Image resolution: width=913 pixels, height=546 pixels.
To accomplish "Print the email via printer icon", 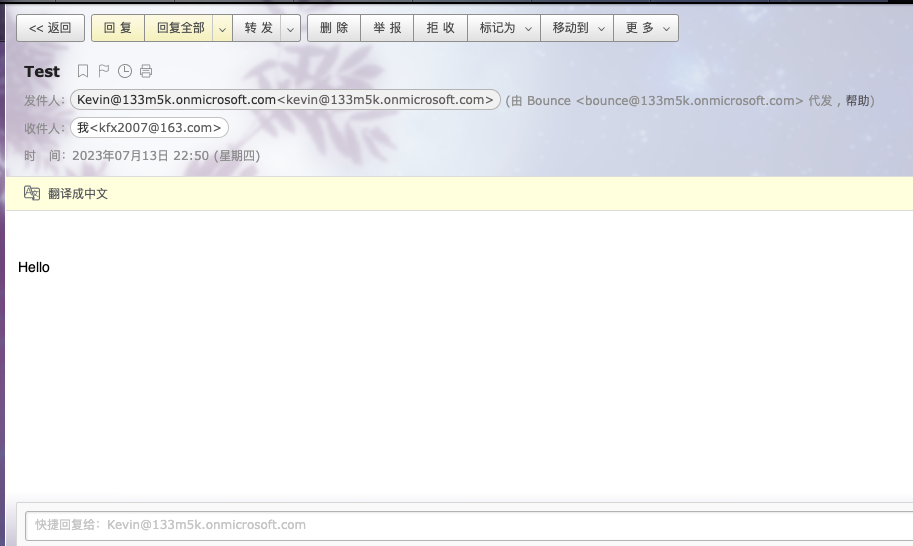I will pyautogui.click(x=146, y=71).
